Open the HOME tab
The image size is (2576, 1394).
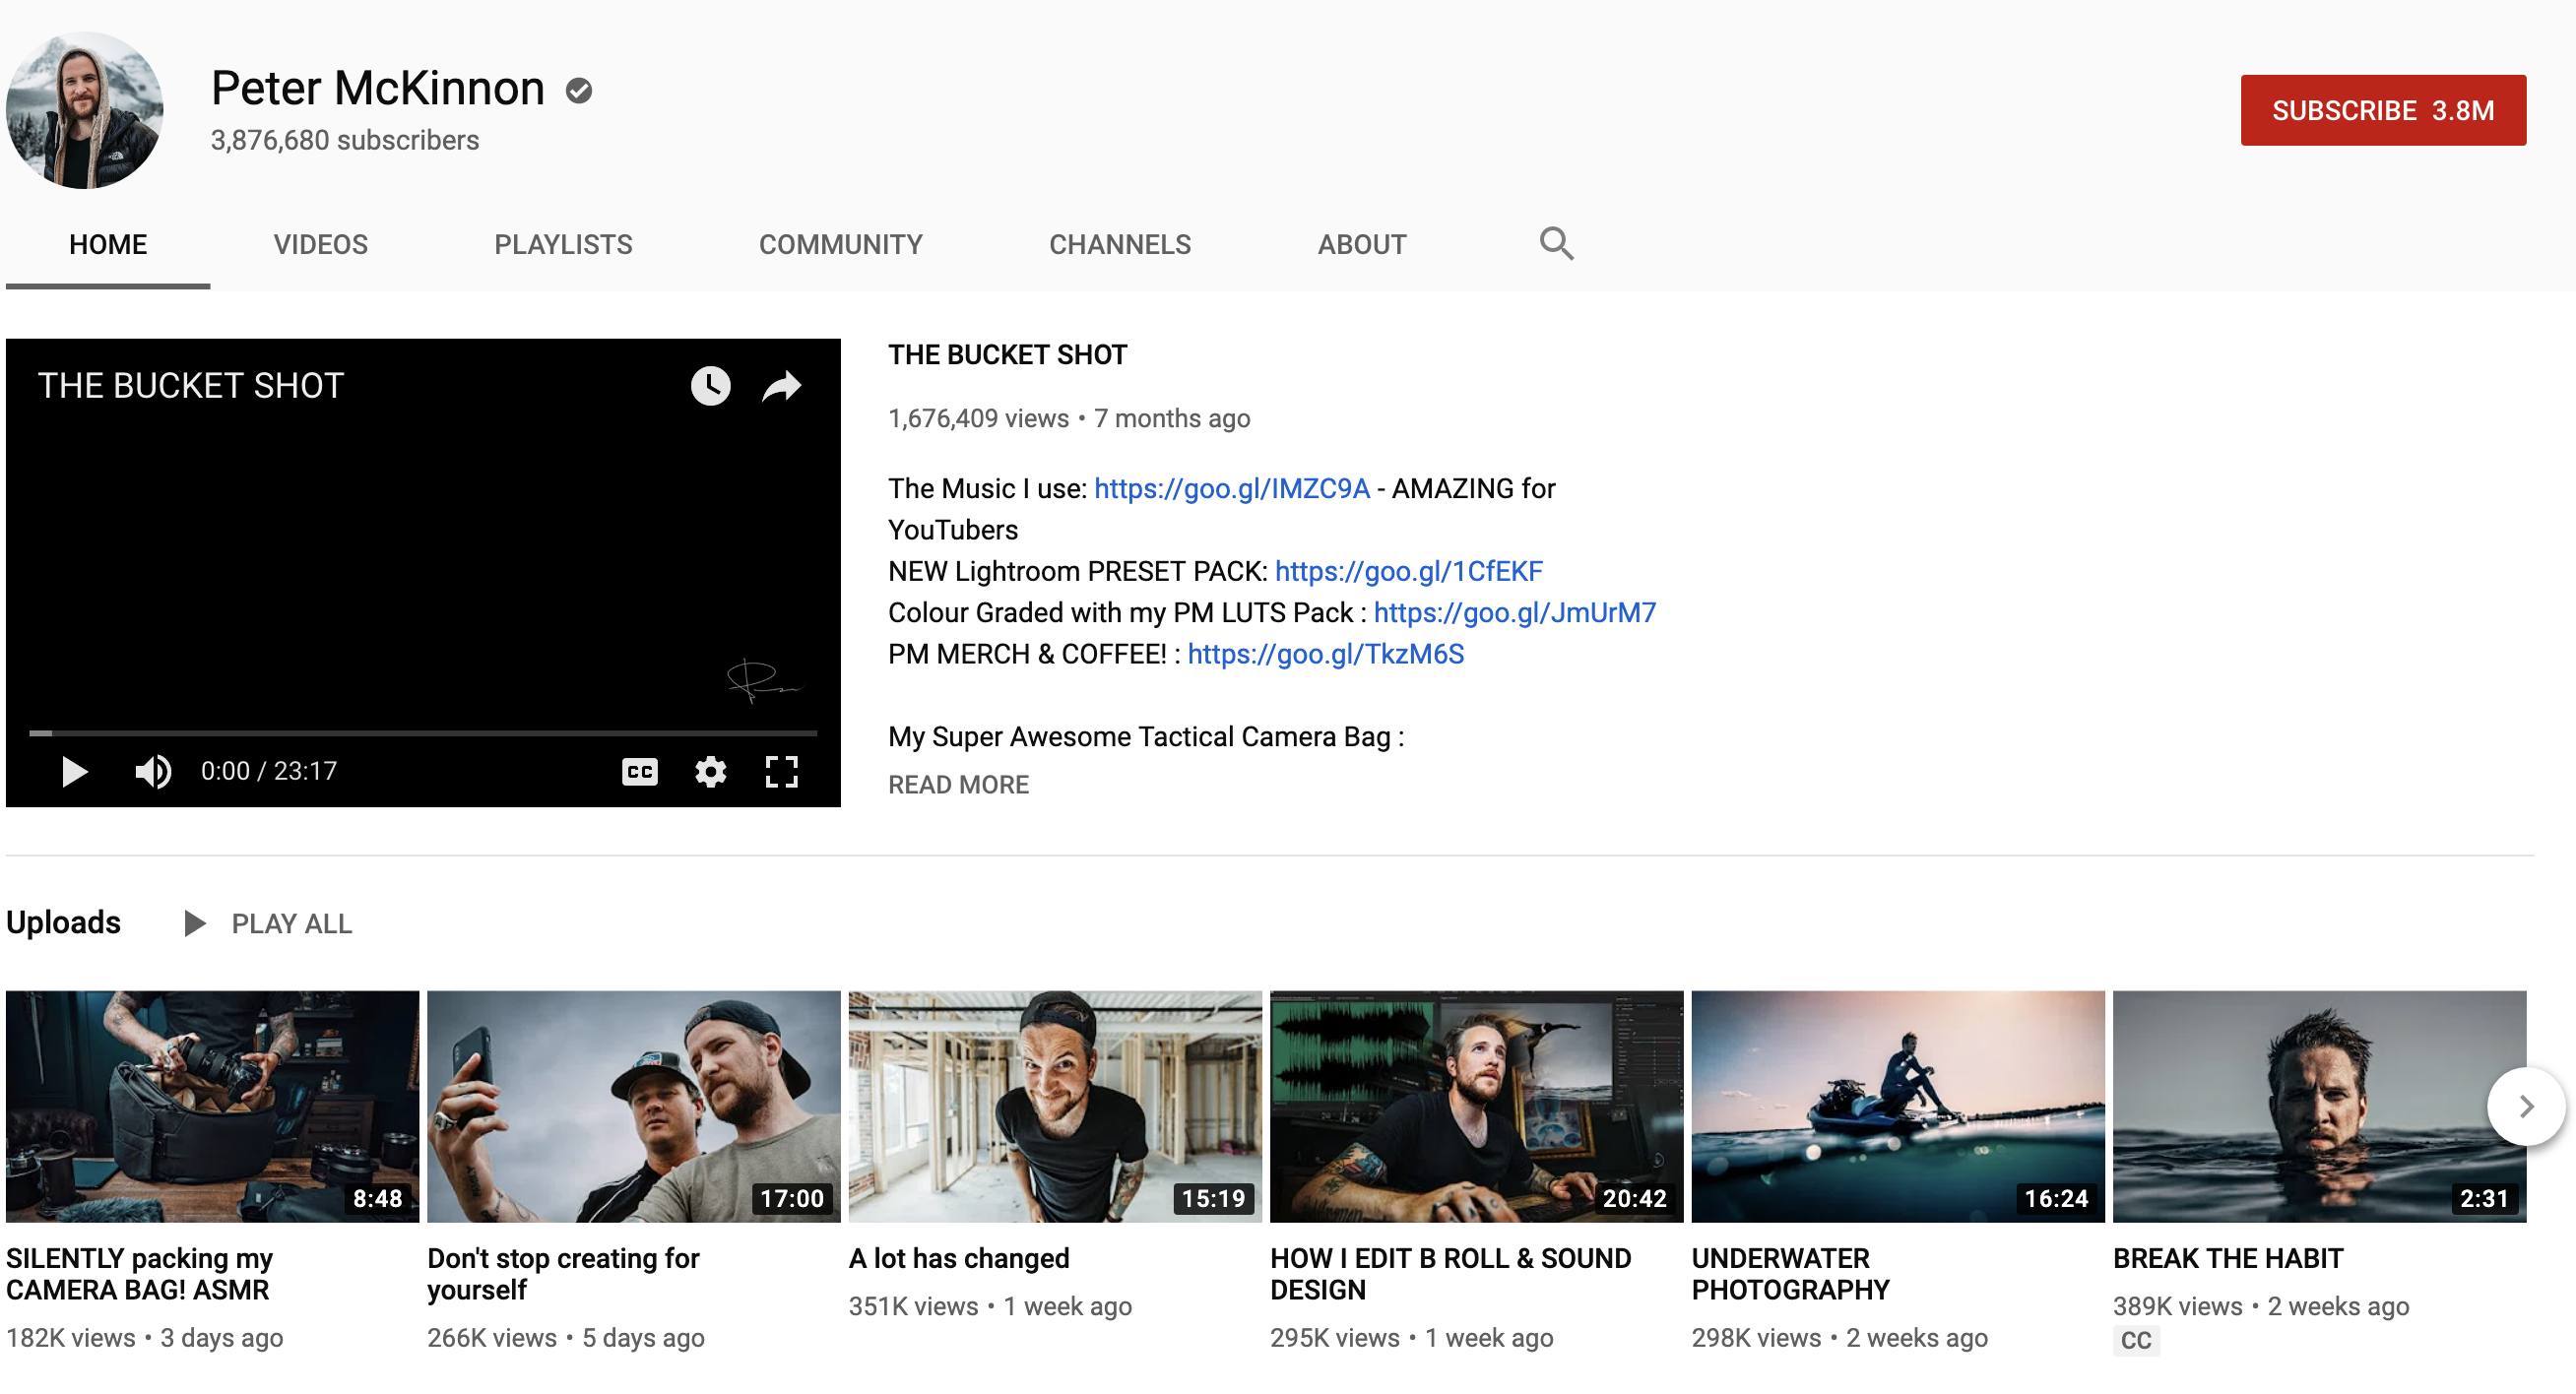(108, 245)
